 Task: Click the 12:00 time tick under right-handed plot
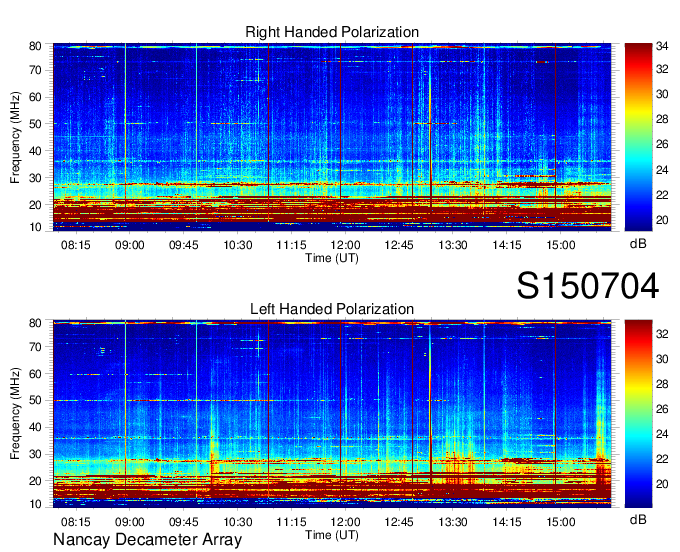pos(345,245)
